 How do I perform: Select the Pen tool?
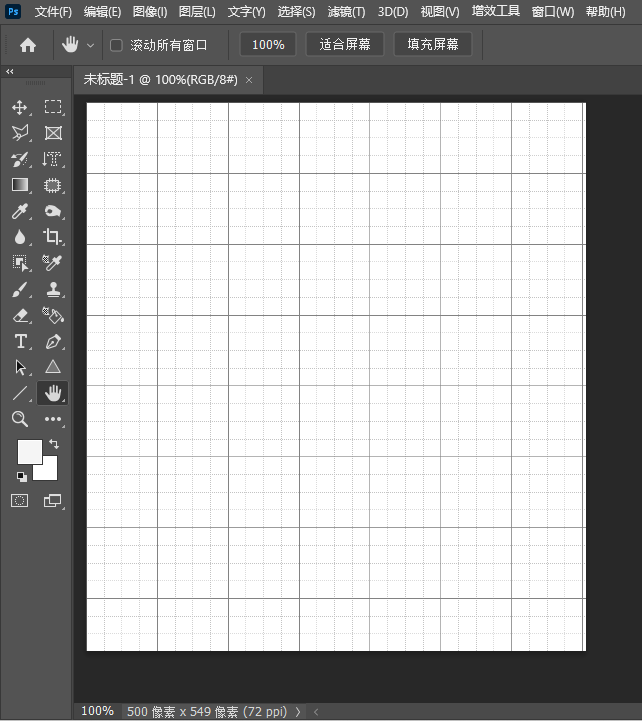coord(53,342)
